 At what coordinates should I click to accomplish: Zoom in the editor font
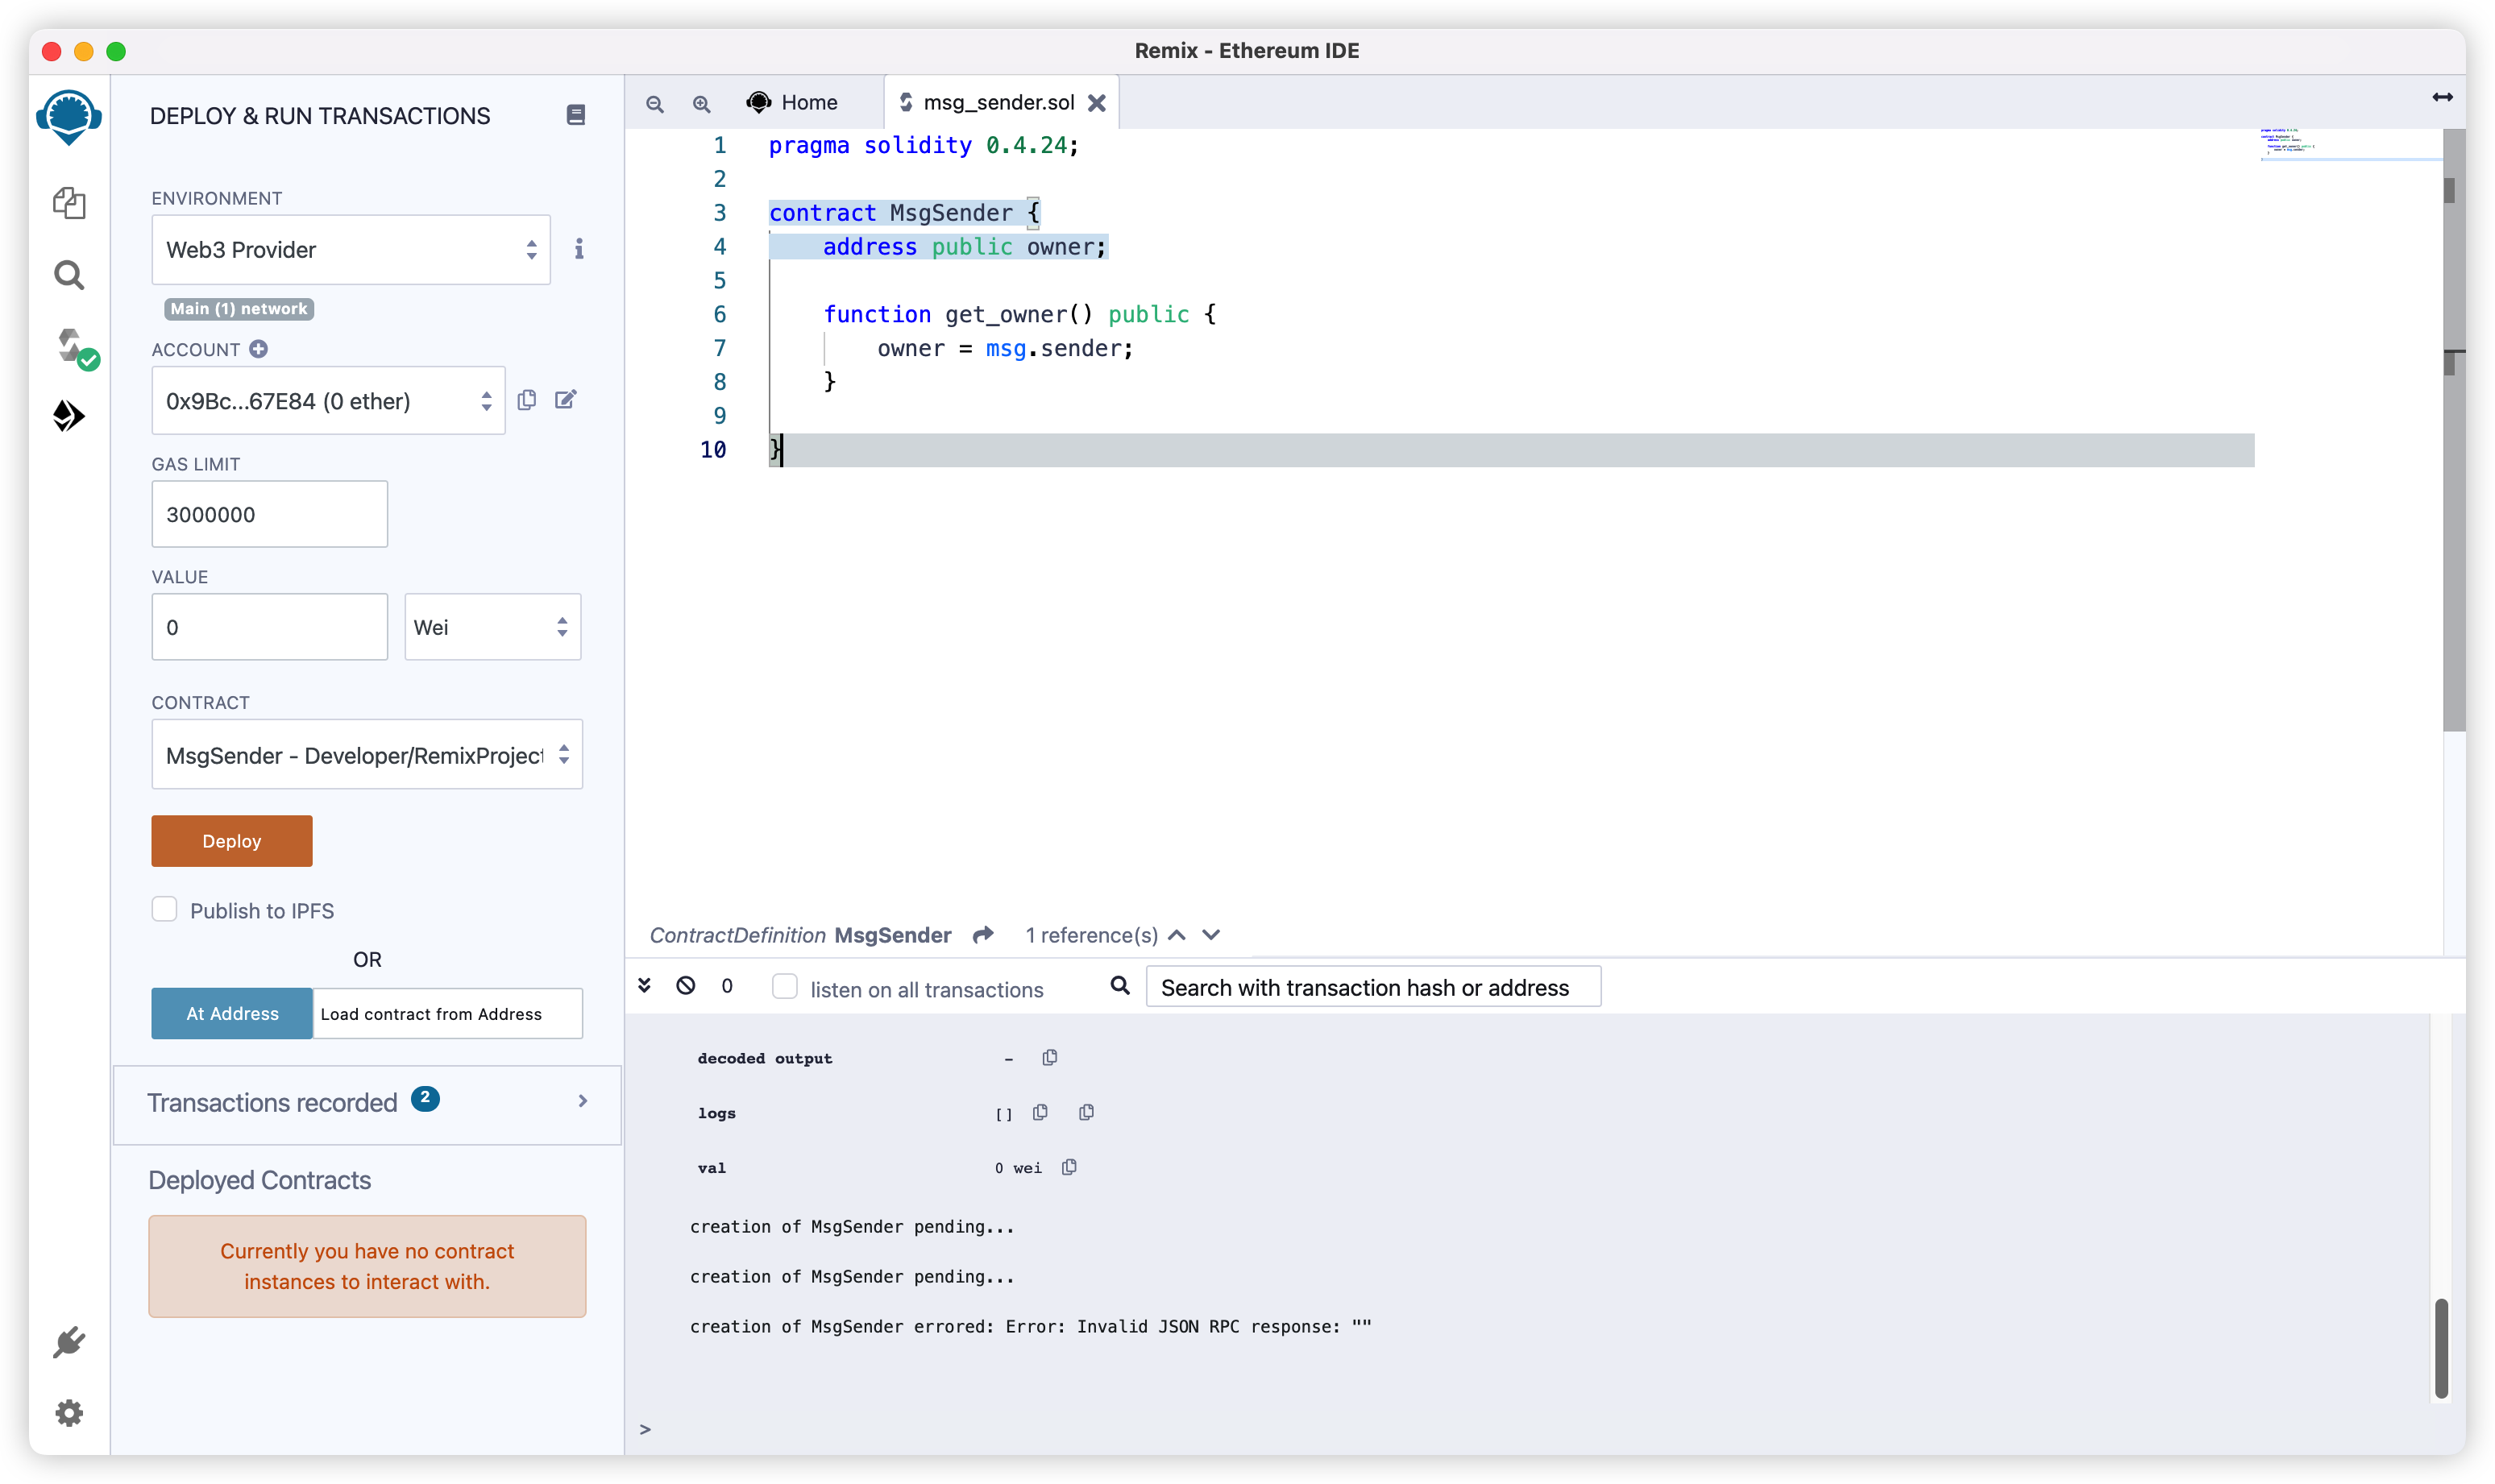(x=702, y=104)
